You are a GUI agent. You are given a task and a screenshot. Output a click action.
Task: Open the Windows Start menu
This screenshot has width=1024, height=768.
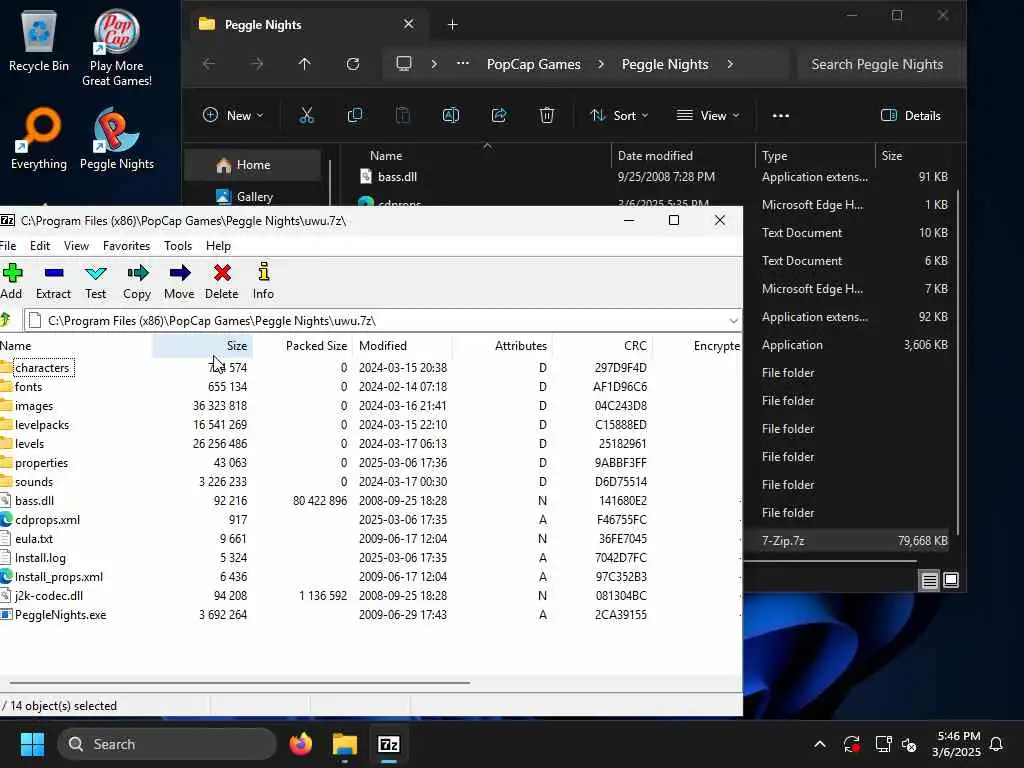(32, 744)
